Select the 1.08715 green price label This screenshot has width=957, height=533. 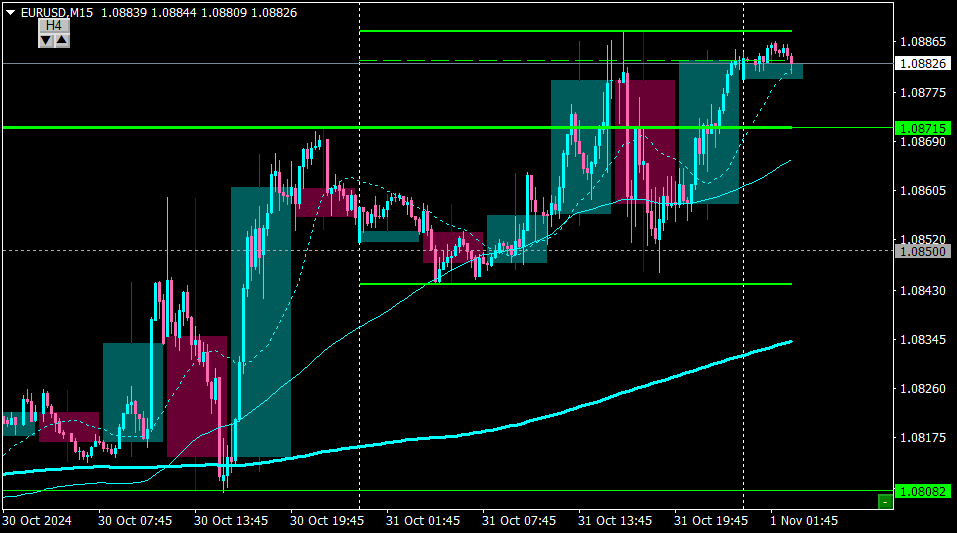(923, 128)
